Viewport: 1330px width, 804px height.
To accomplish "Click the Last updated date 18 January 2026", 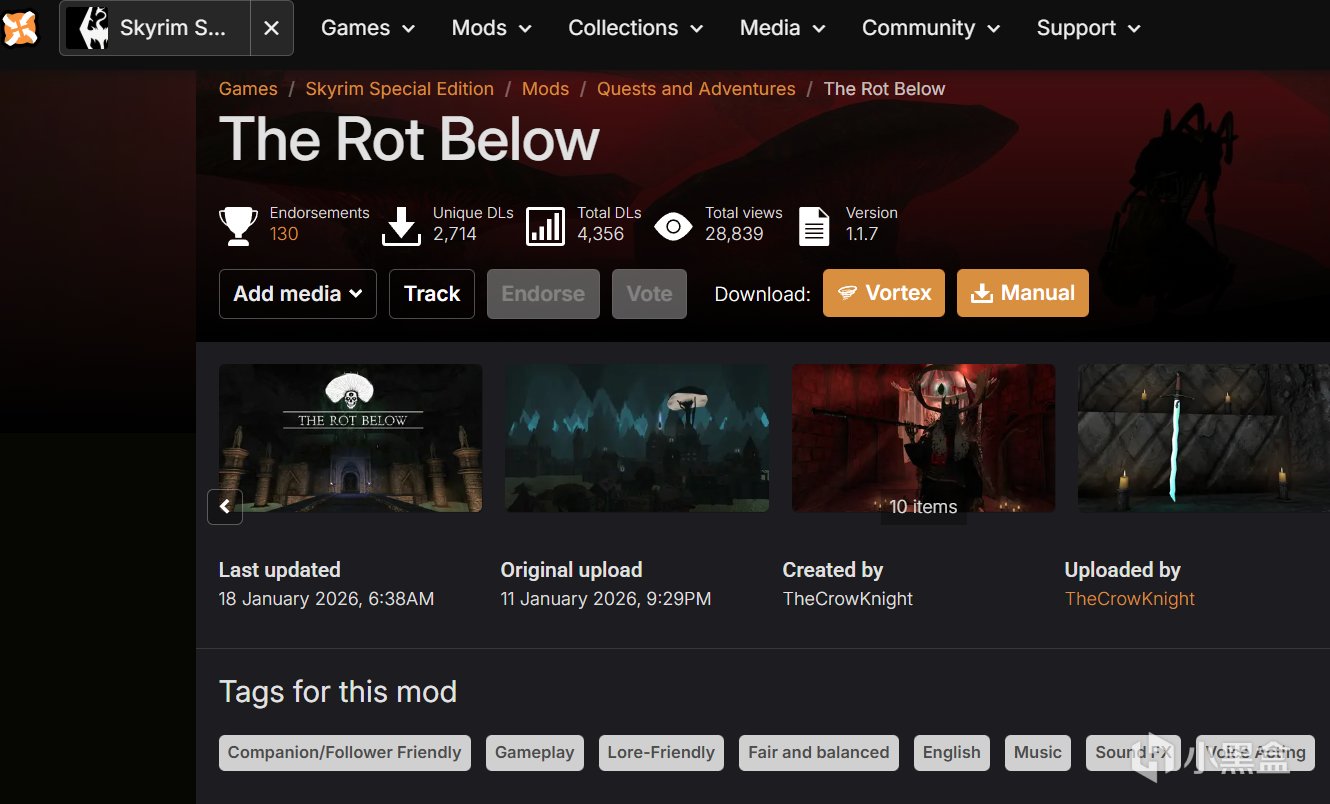I will pyautogui.click(x=326, y=599).
